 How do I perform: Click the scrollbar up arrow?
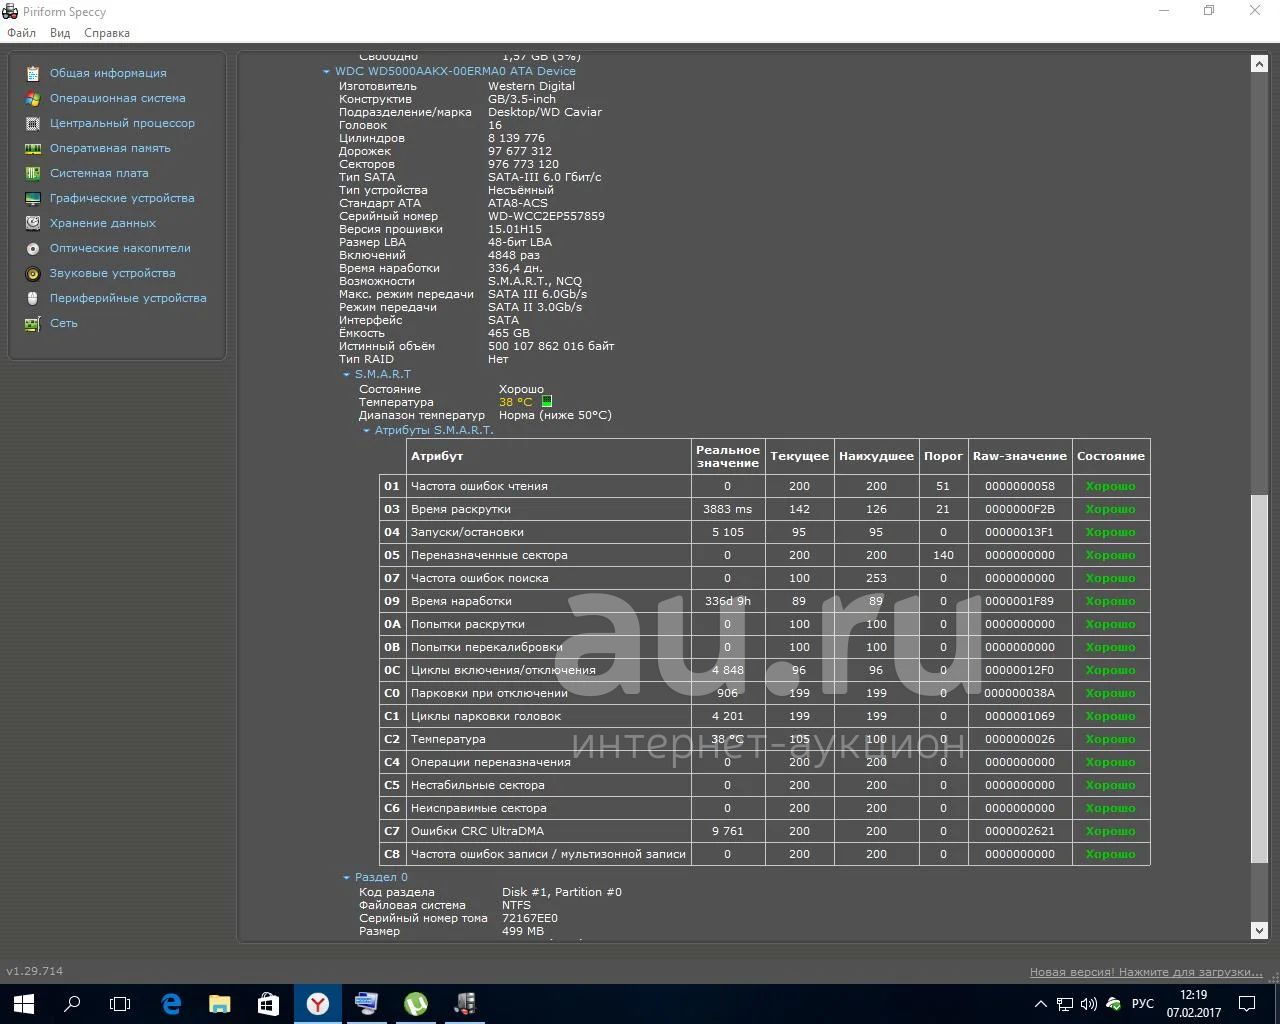tap(1259, 63)
